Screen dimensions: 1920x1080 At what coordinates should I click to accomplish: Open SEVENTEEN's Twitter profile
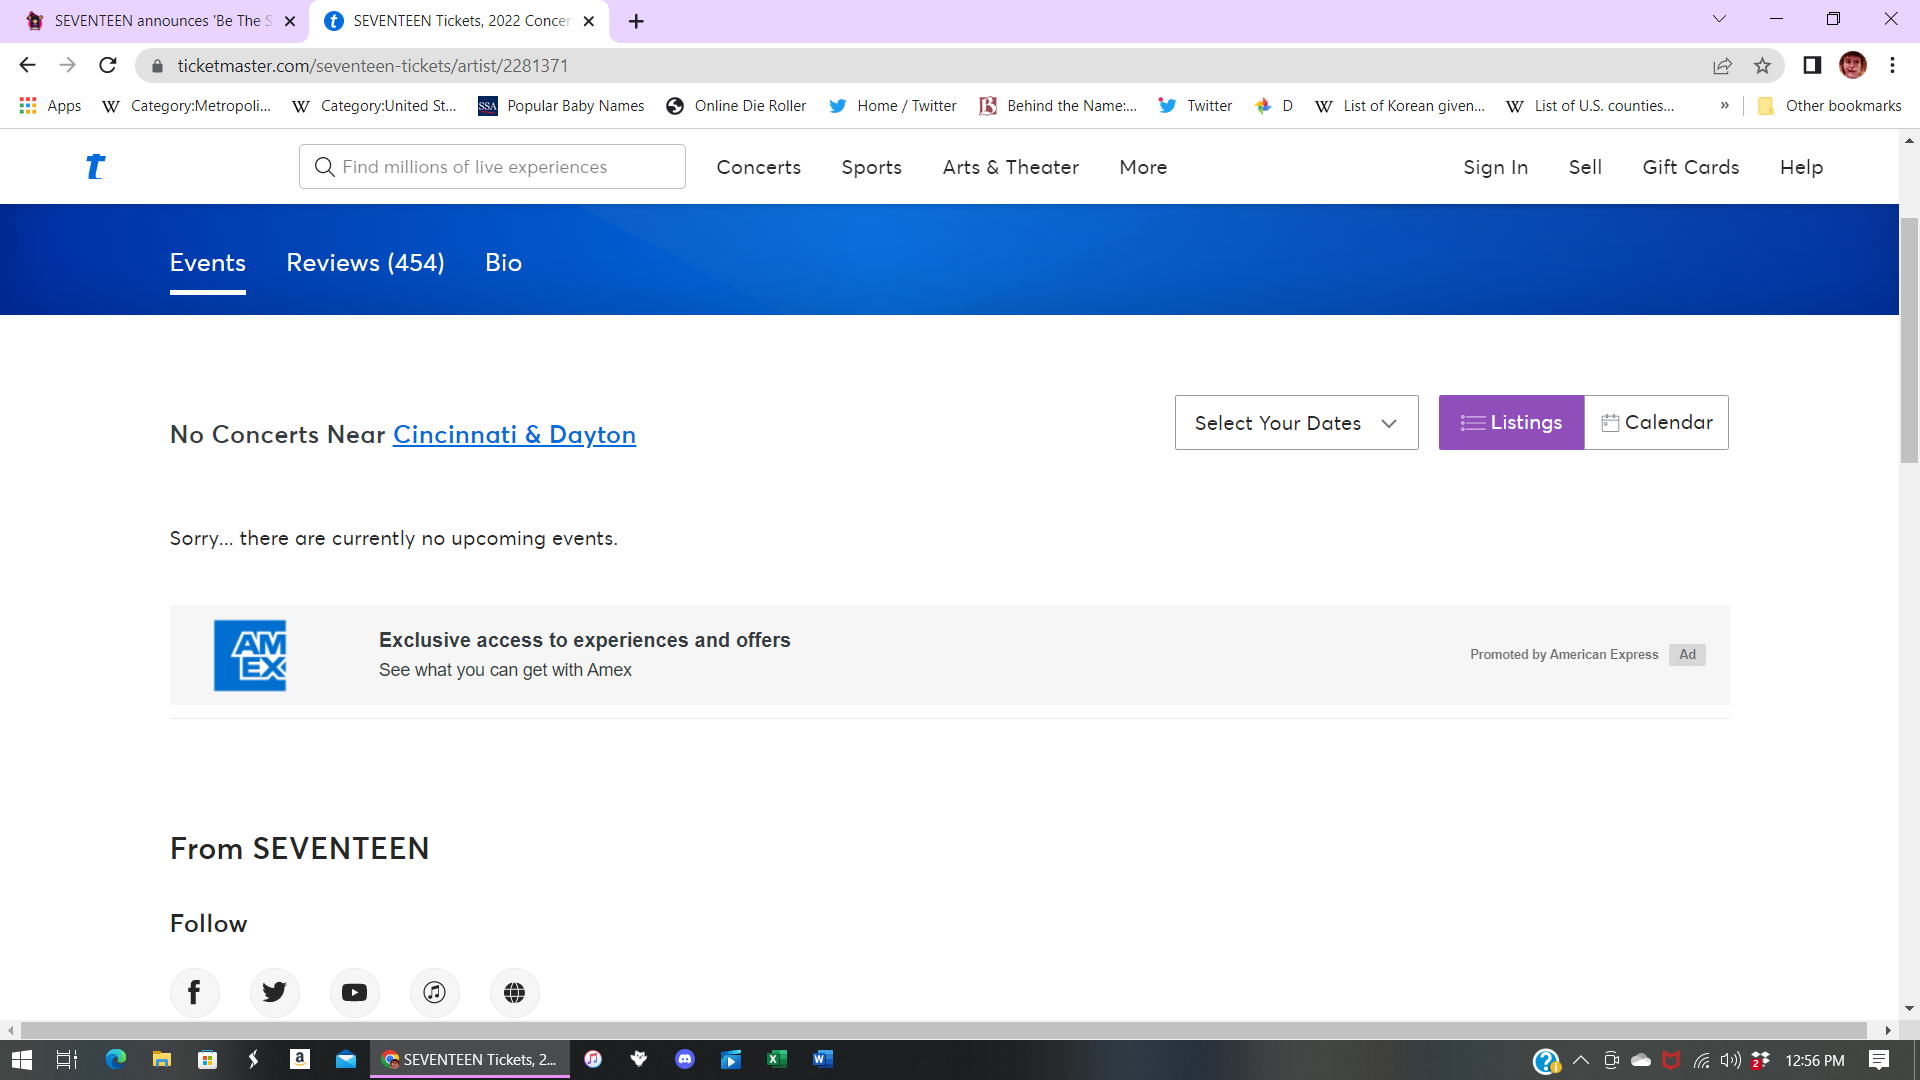coord(274,992)
